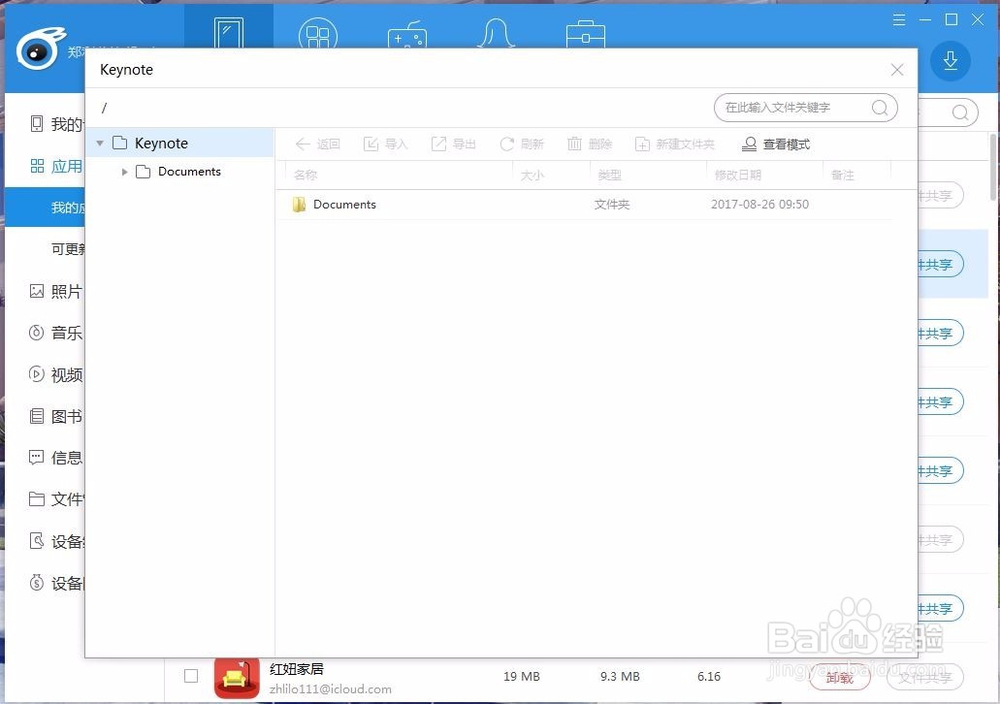Select the Export (导出) toolbar icon
Viewport: 1000px width, 704px height.
click(x=453, y=143)
